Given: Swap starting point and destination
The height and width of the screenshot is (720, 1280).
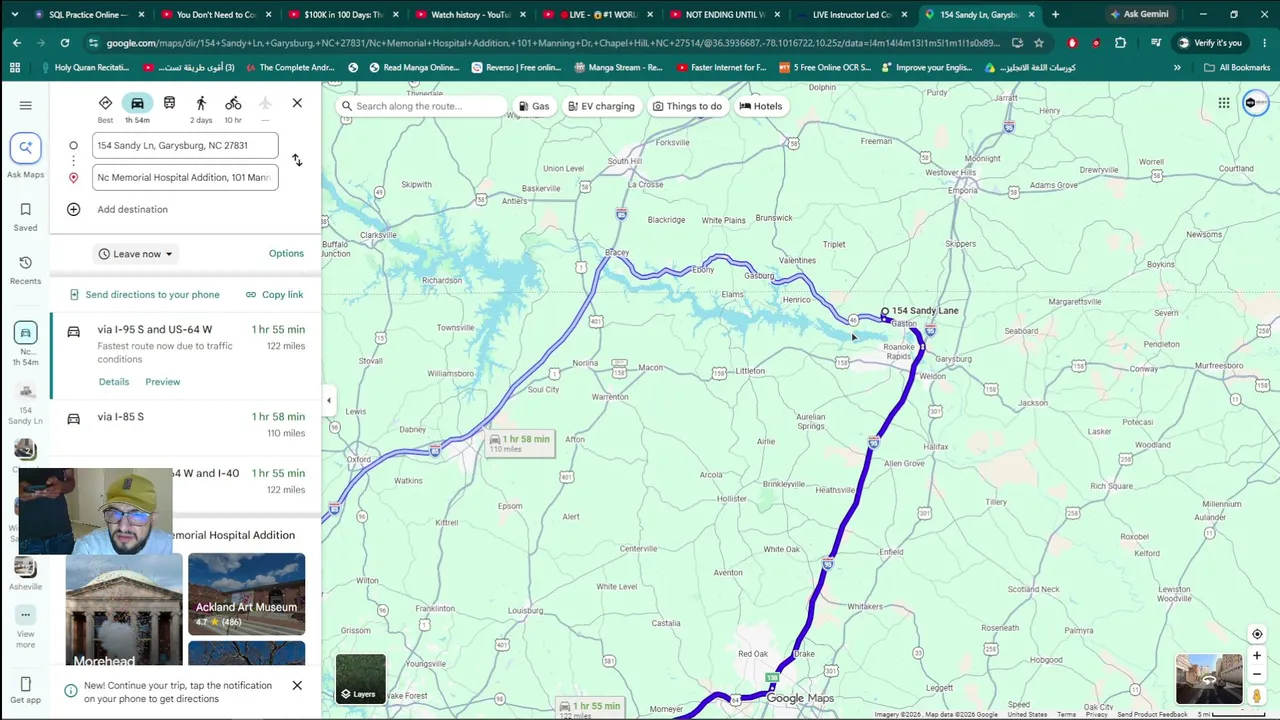Looking at the screenshot, I should point(297,160).
